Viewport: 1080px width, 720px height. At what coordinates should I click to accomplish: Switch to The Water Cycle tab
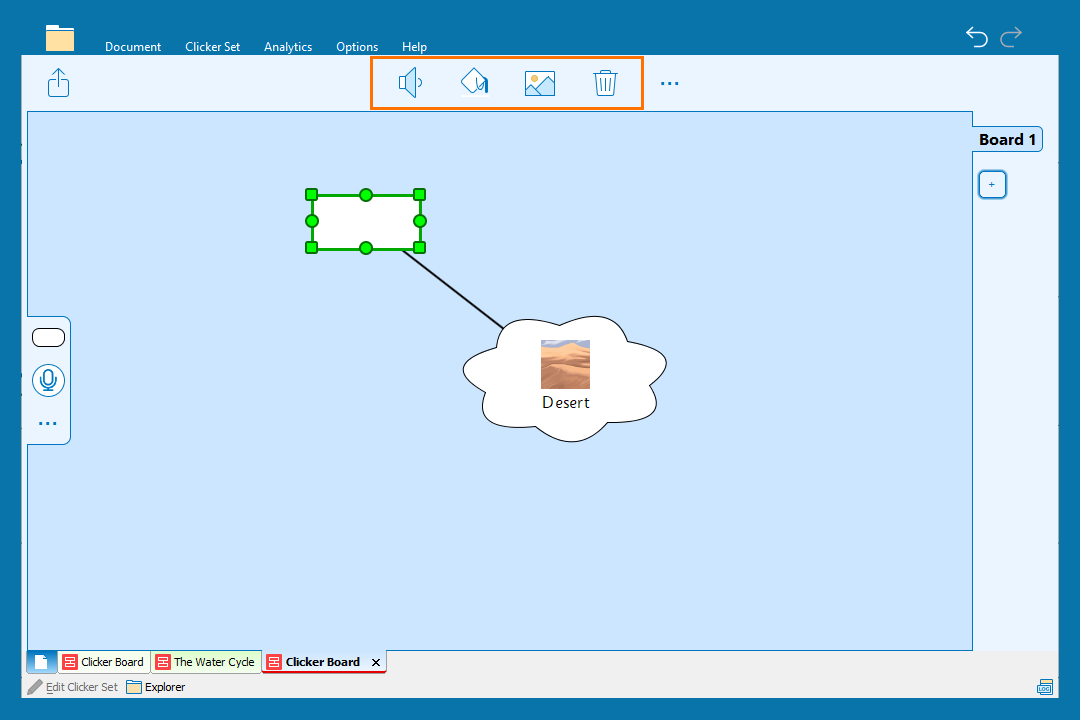click(x=206, y=662)
